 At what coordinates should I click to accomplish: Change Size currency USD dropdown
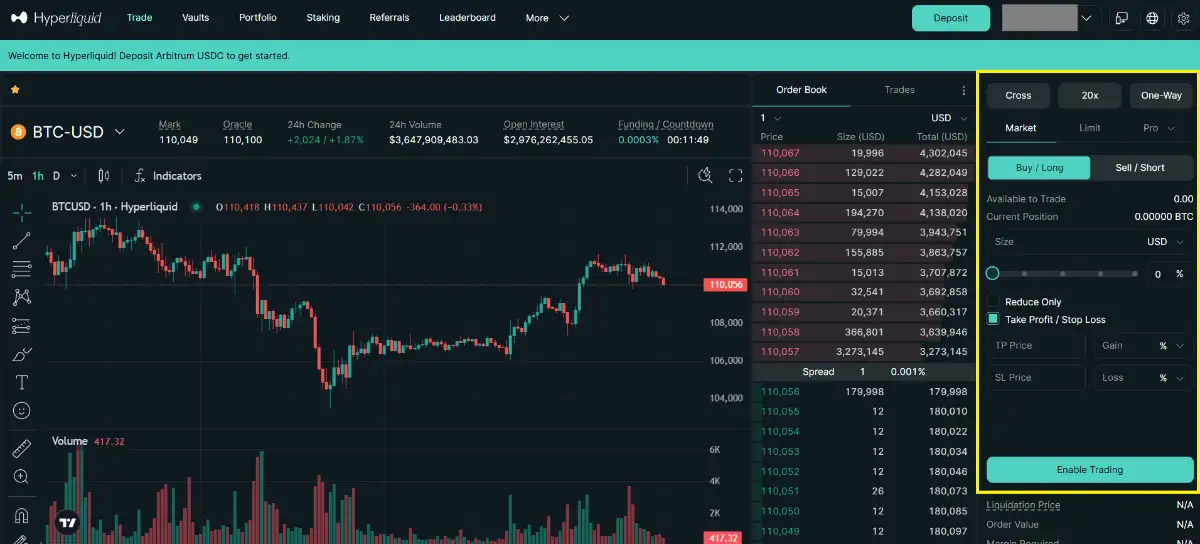click(1165, 242)
